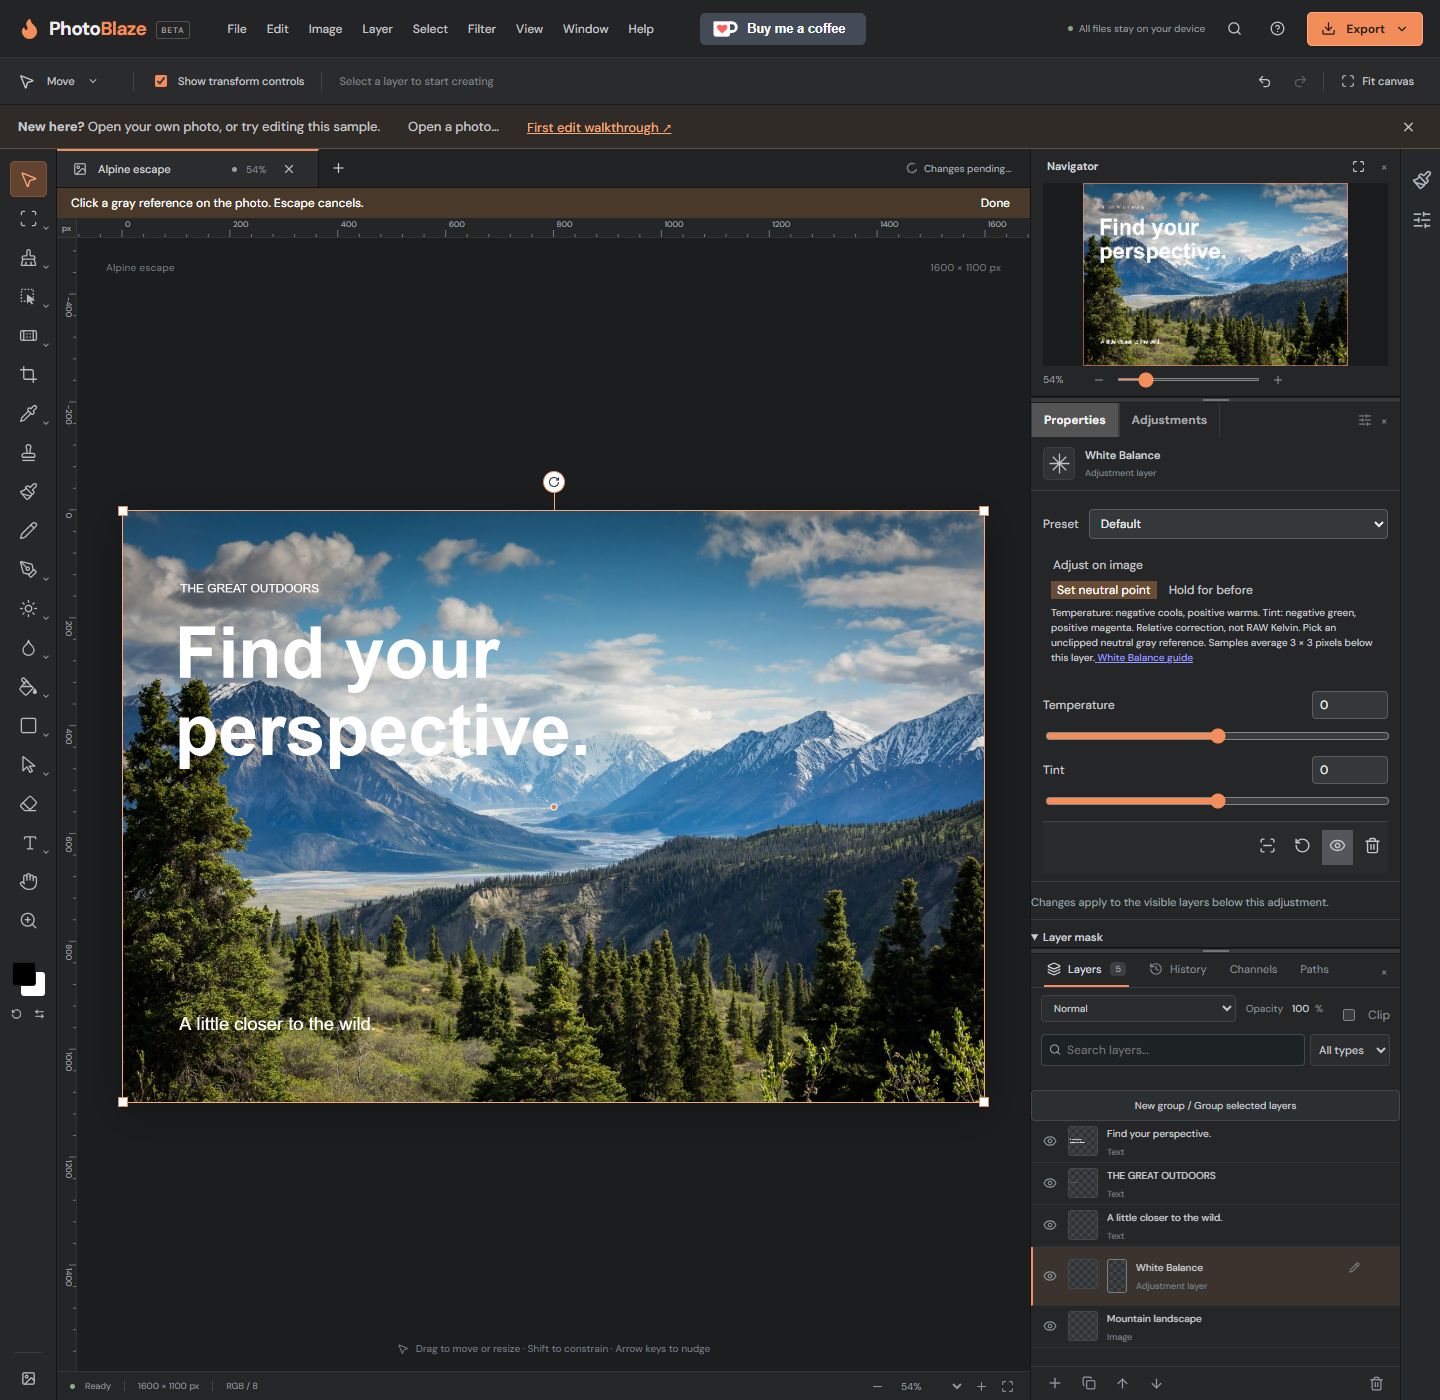Open First edit walkthrough link
This screenshot has height=1400, width=1440.
point(599,127)
